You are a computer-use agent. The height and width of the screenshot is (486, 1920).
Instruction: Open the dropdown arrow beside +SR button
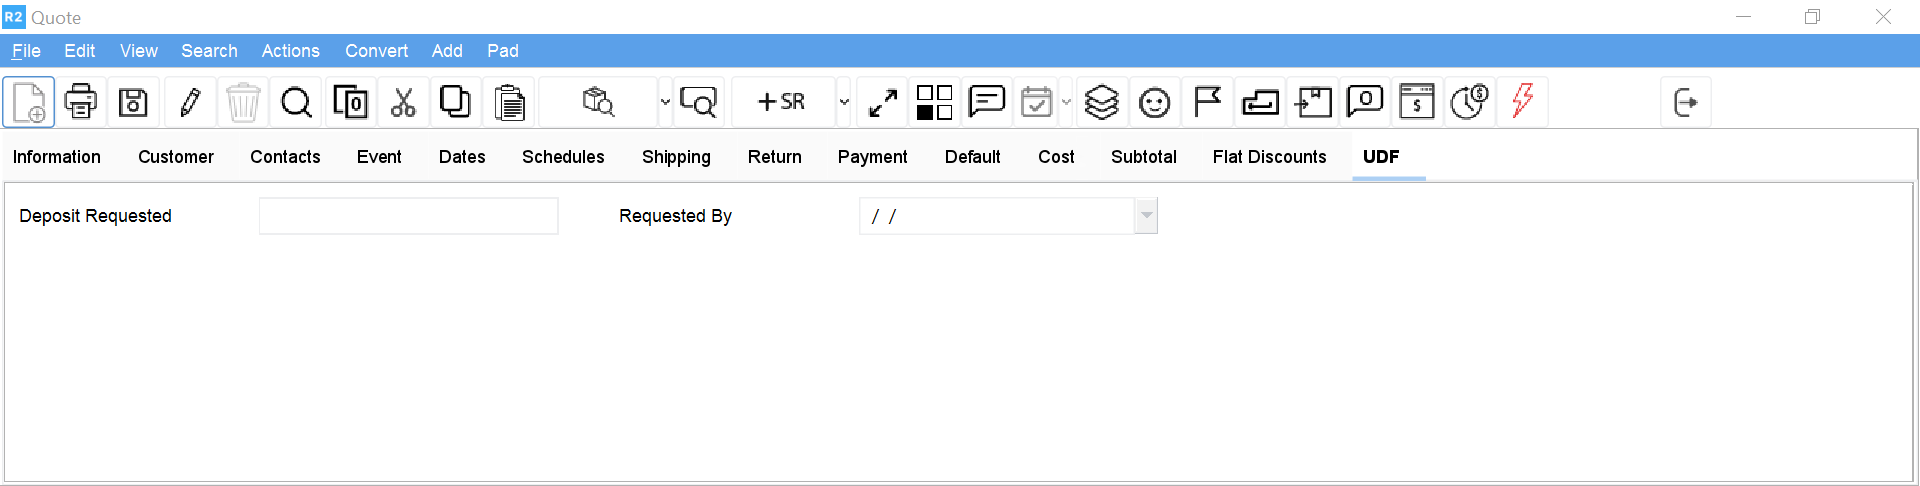coord(844,102)
